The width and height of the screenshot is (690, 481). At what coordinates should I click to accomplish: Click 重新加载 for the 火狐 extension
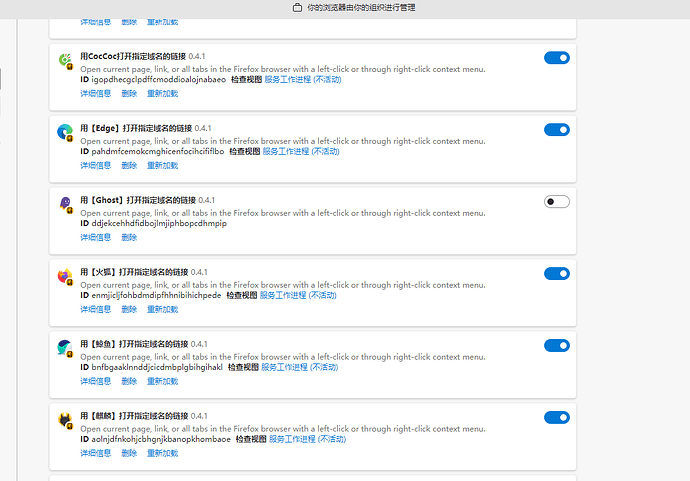(x=162, y=309)
